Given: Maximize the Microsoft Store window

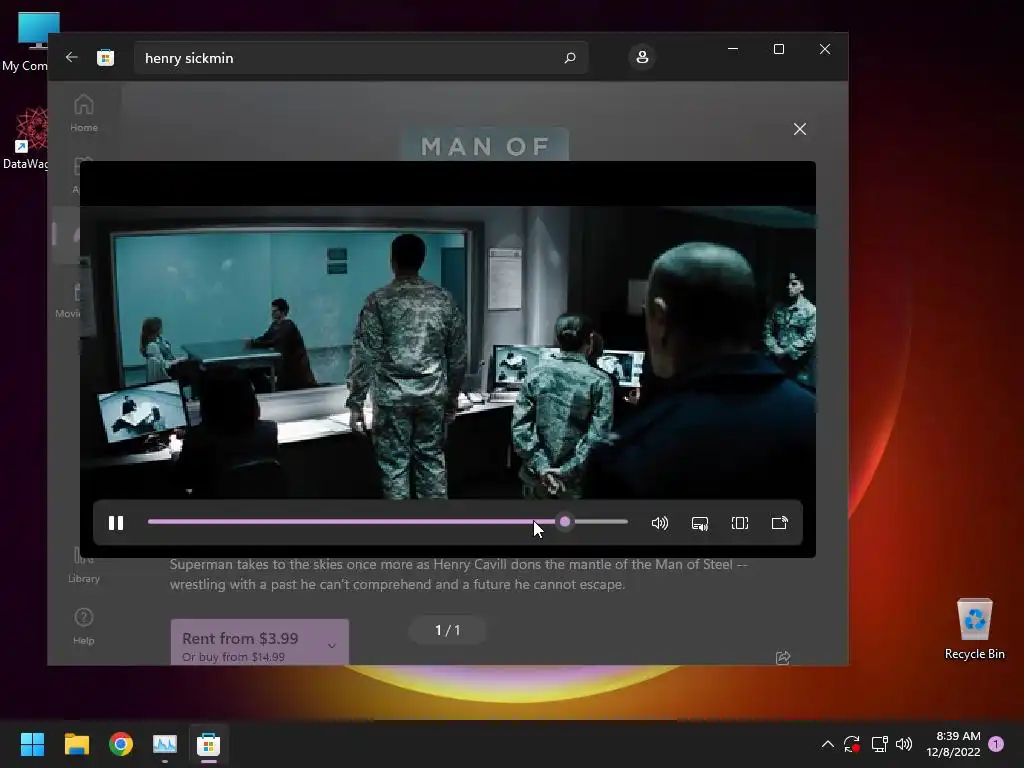Looking at the screenshot, I should tap(778, 49).
